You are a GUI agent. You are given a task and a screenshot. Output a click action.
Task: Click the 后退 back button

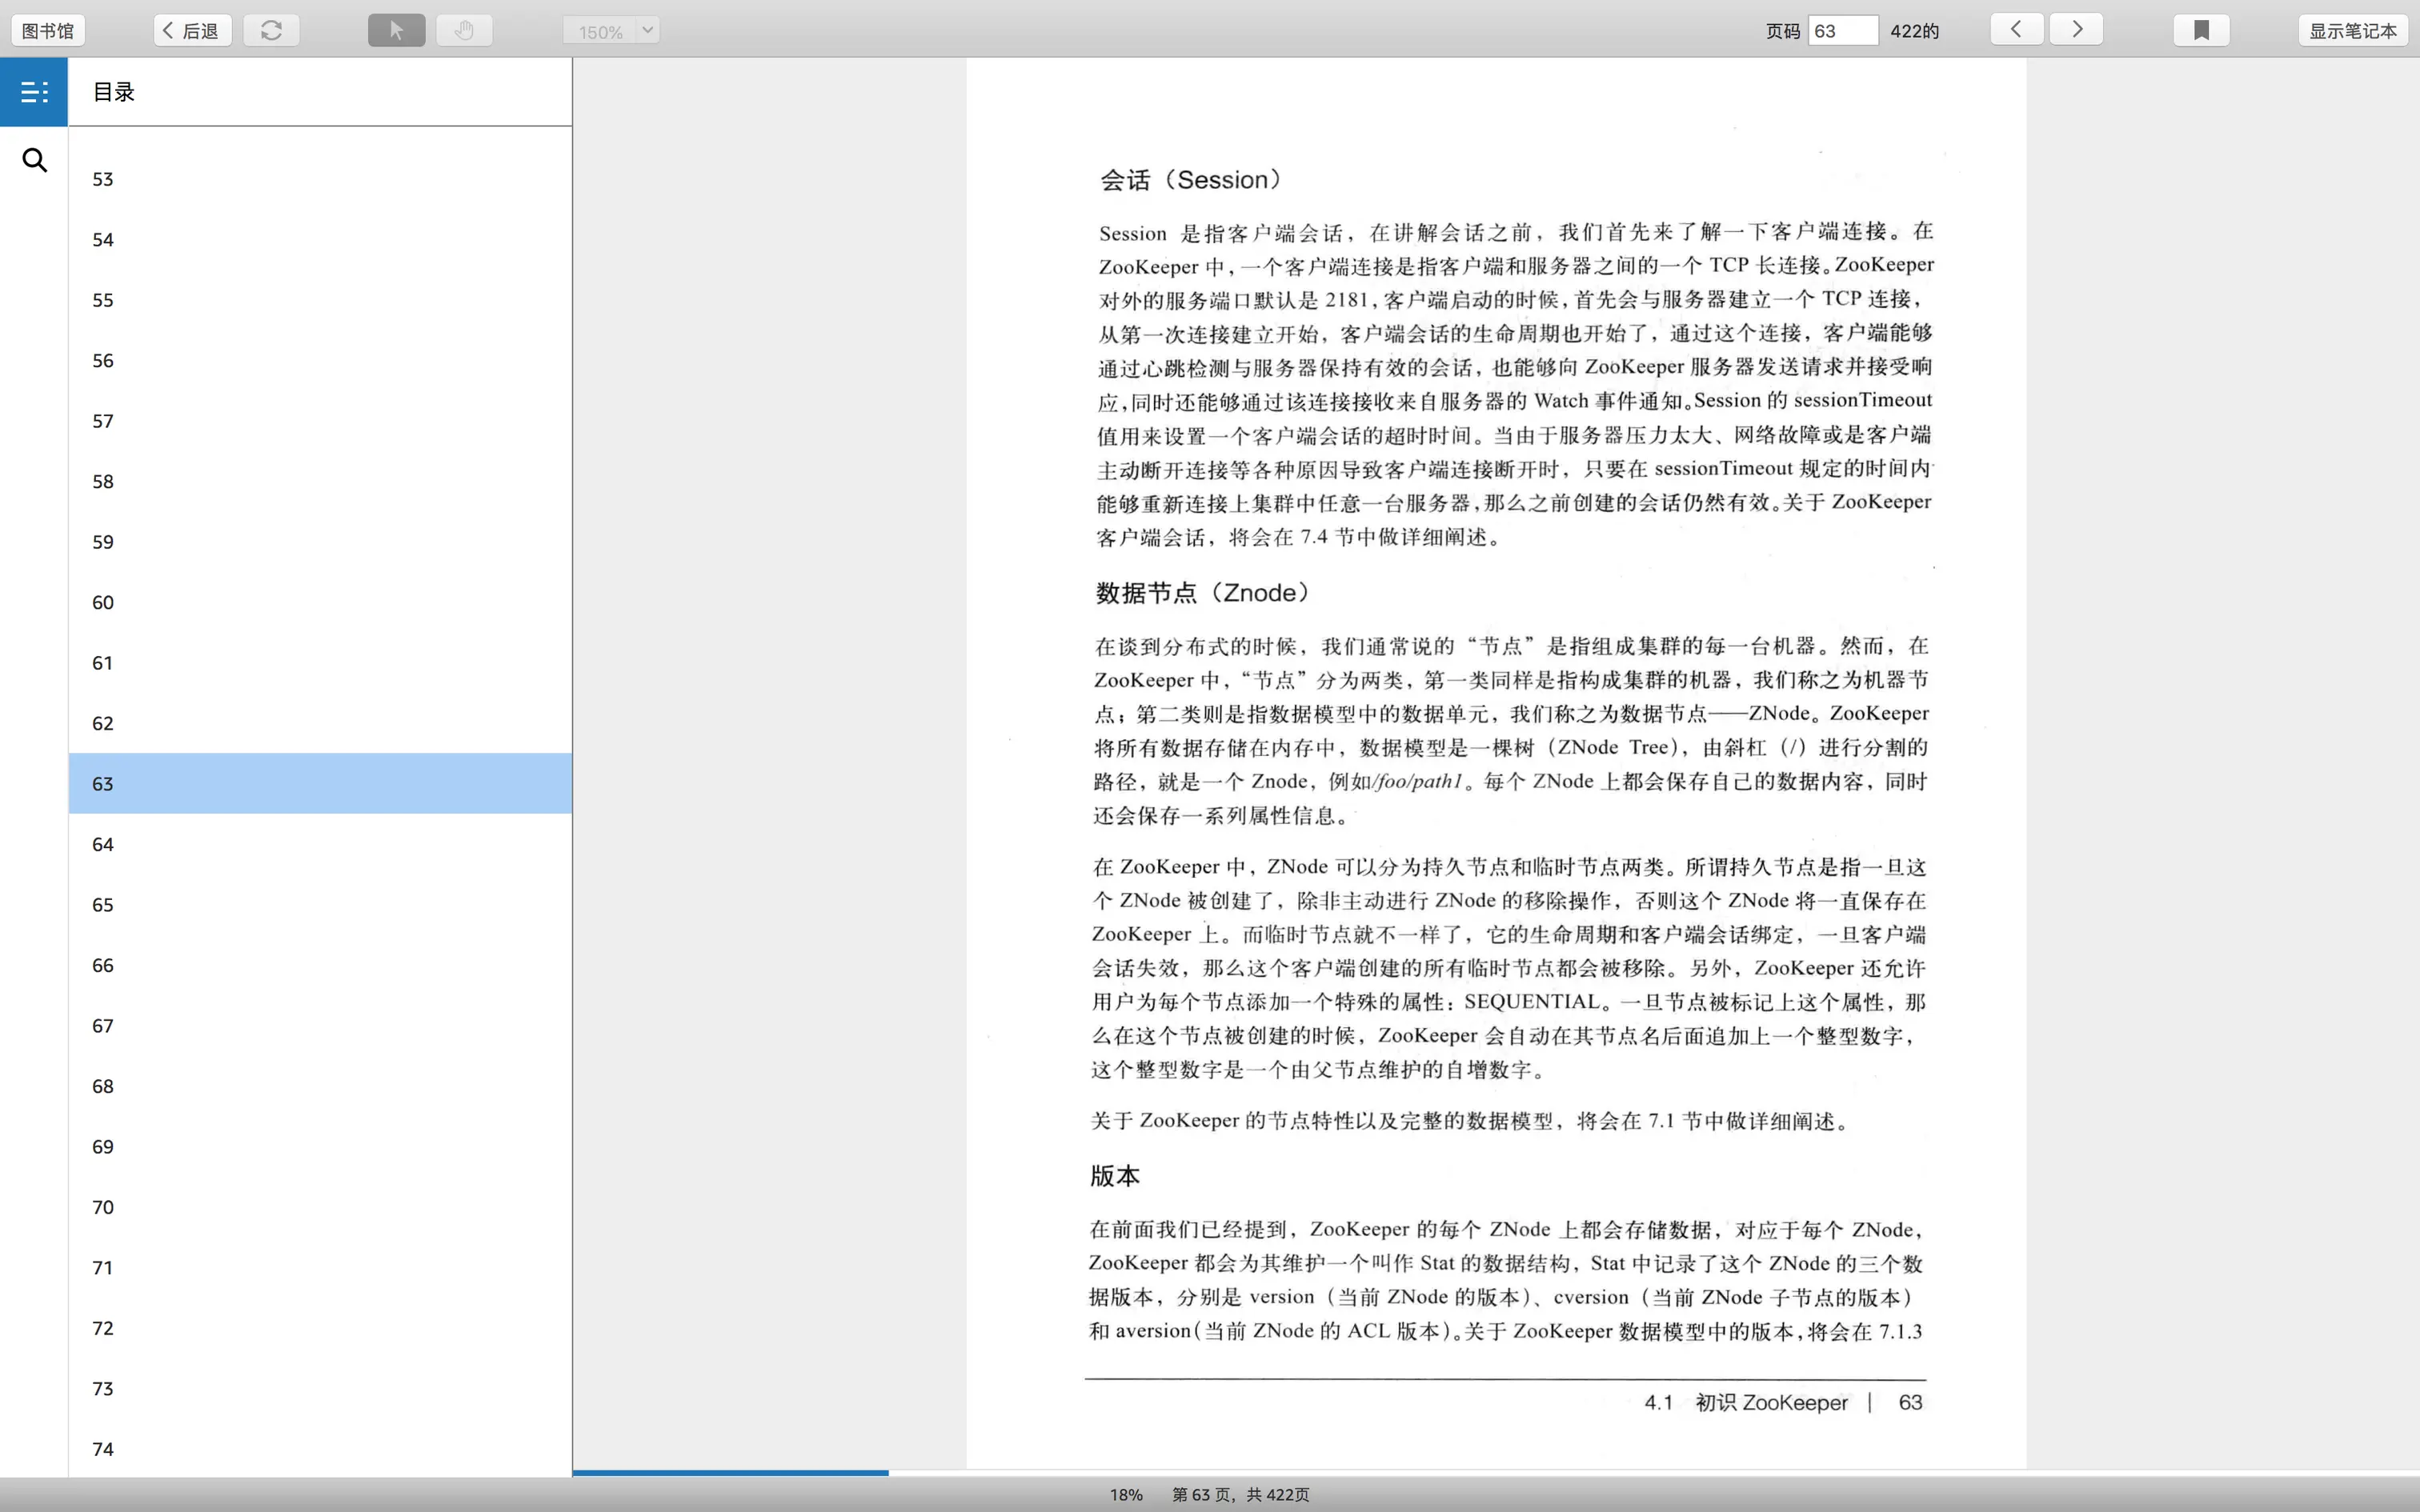[192, 30]
